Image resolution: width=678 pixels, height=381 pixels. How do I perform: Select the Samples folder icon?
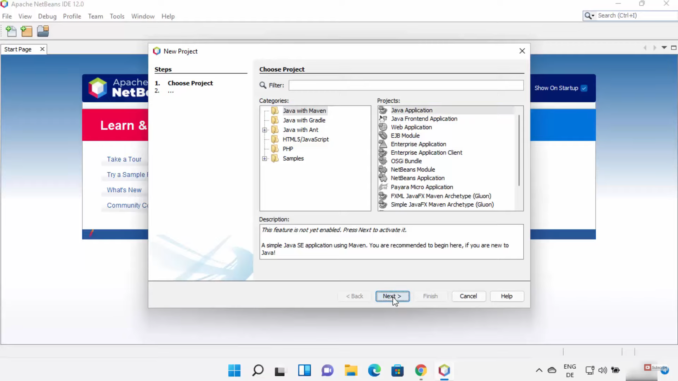275,158
